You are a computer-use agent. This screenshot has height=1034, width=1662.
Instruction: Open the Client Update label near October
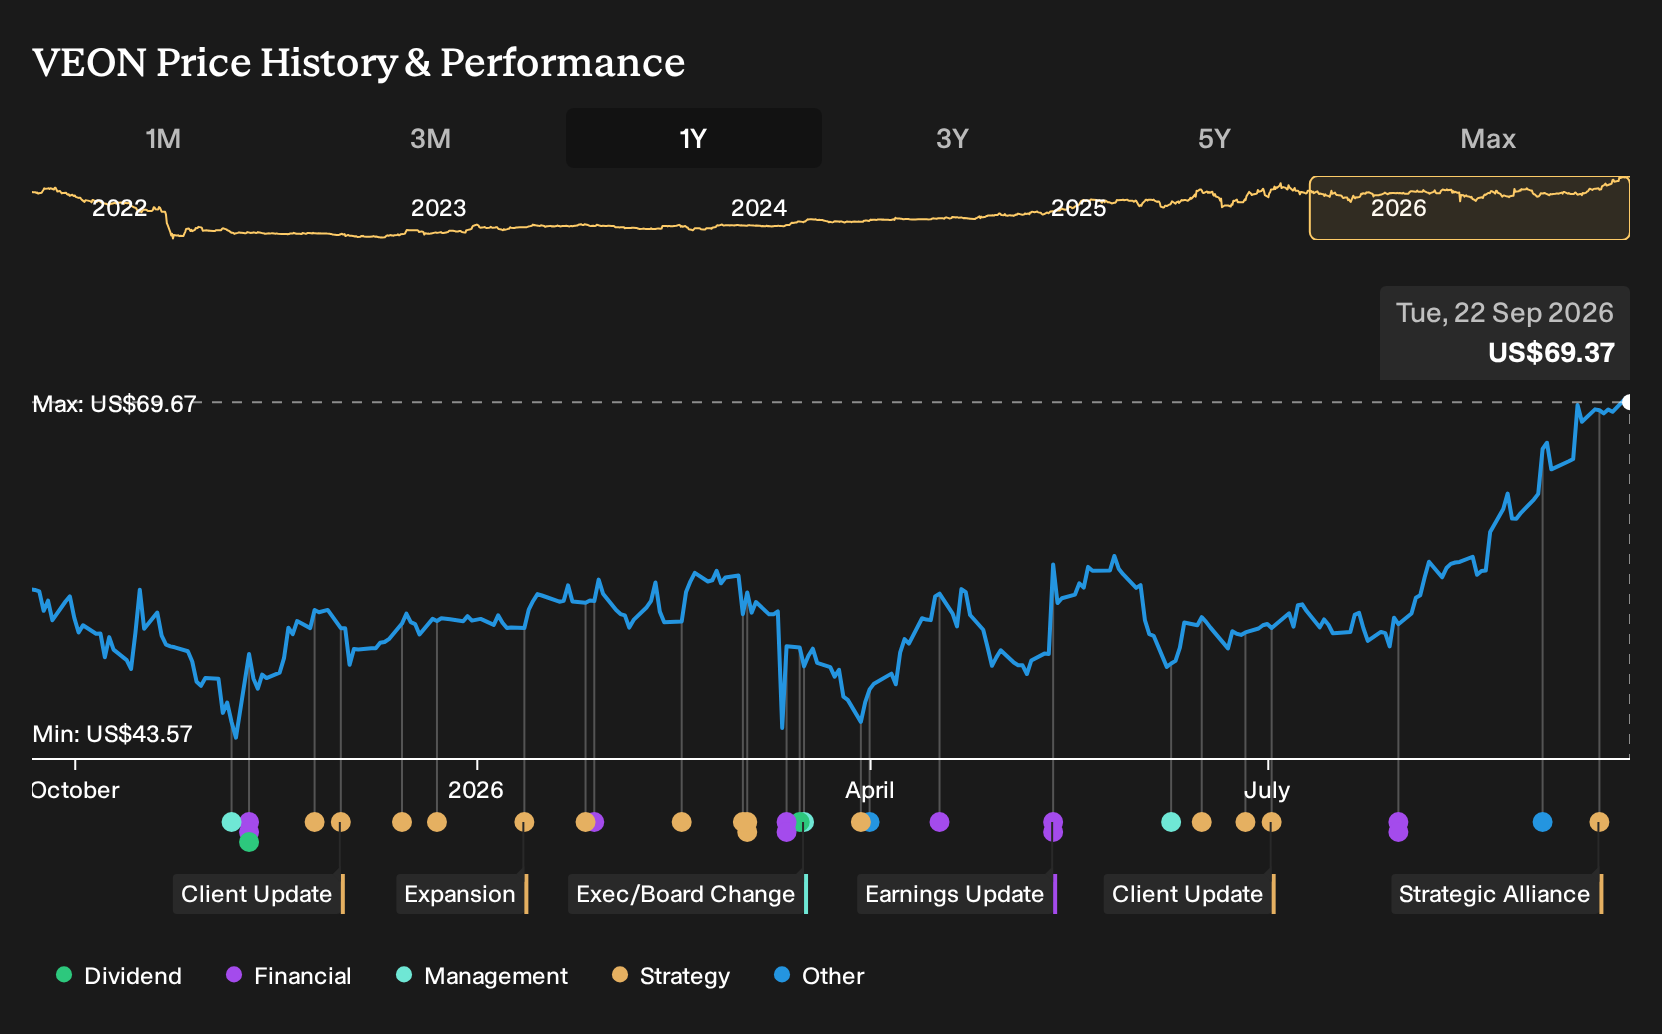259,894
